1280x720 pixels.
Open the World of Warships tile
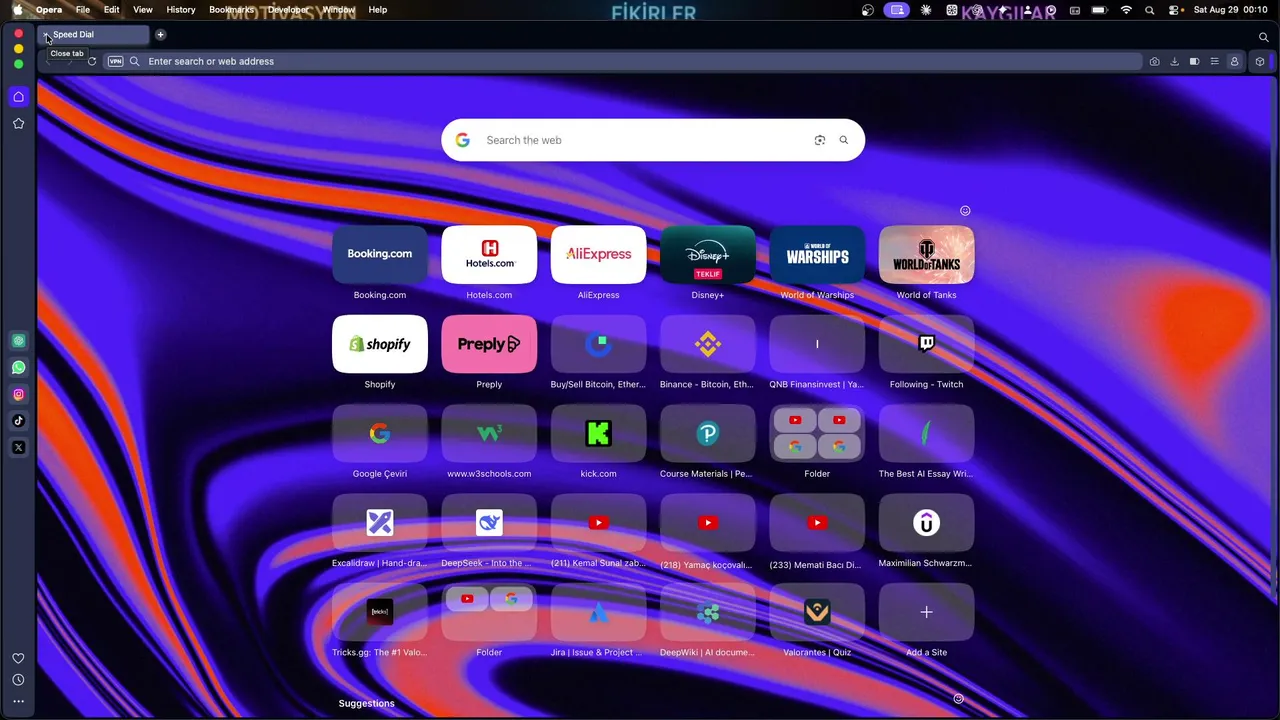(817, 255)
